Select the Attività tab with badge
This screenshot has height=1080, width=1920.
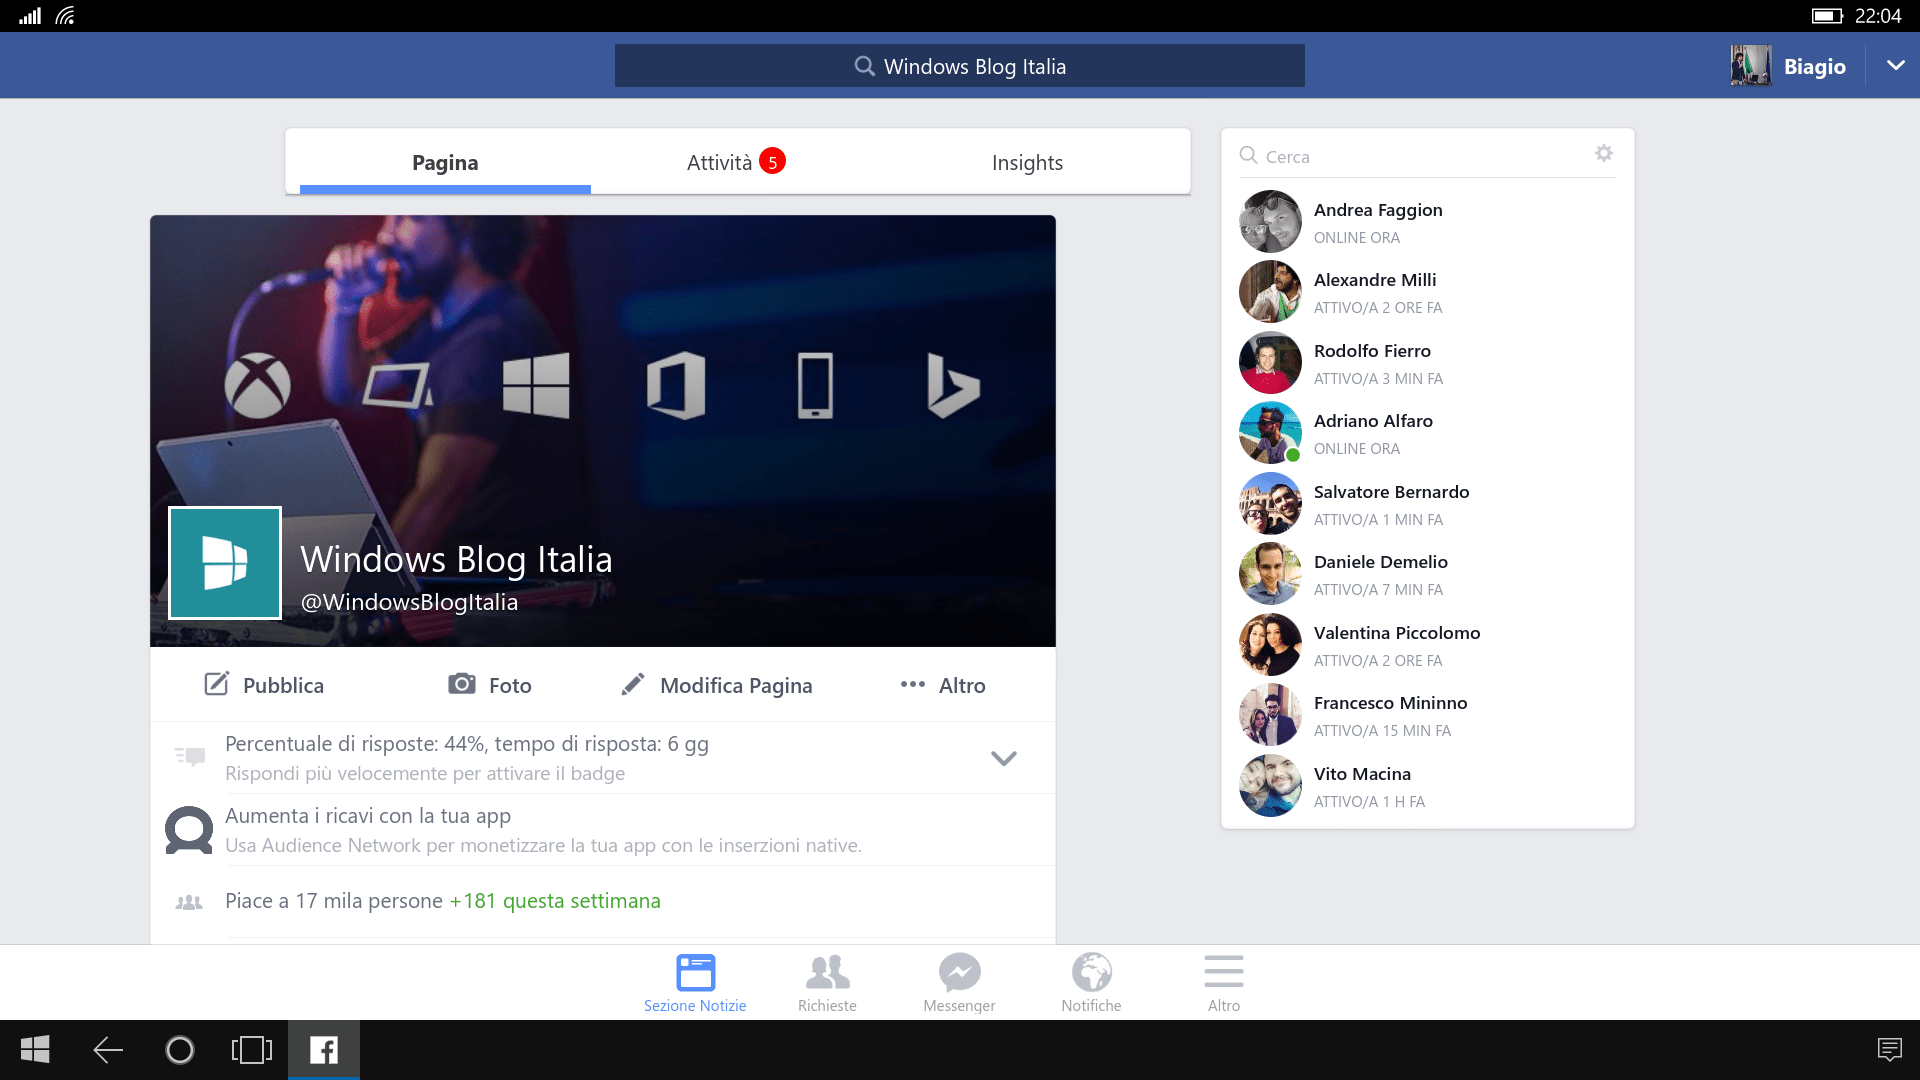(736, 161)
